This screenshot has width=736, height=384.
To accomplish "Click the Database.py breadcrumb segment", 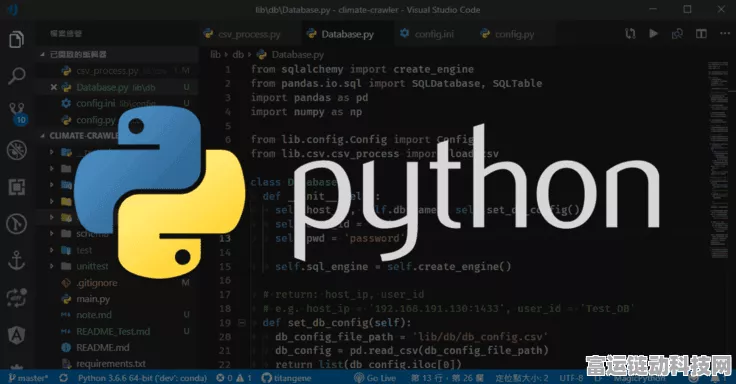I will (x=291, y=54).
